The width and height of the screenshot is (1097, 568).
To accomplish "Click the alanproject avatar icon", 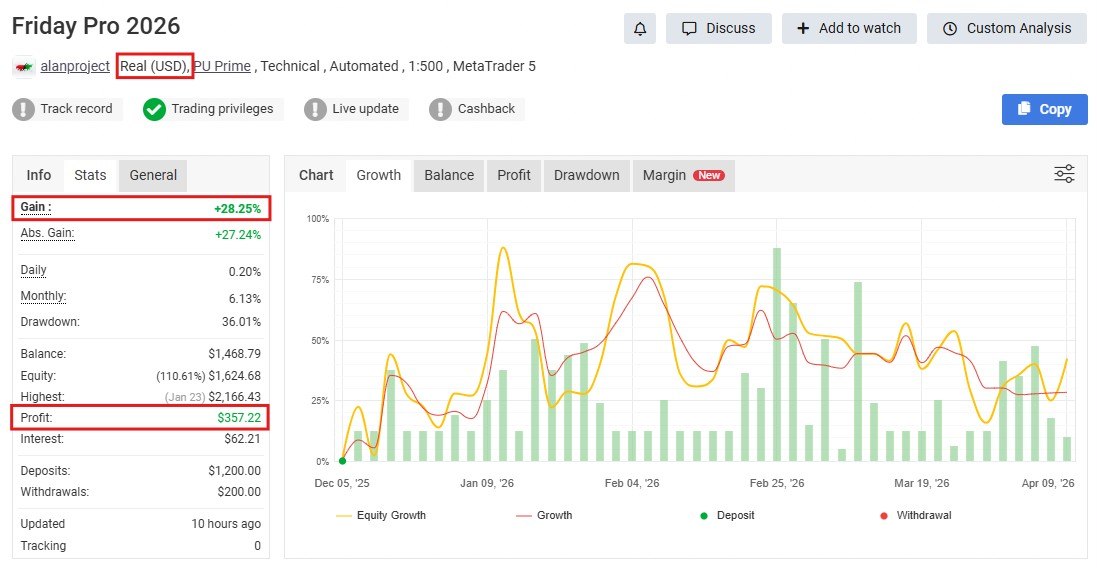I will click(x=23, y=67).
